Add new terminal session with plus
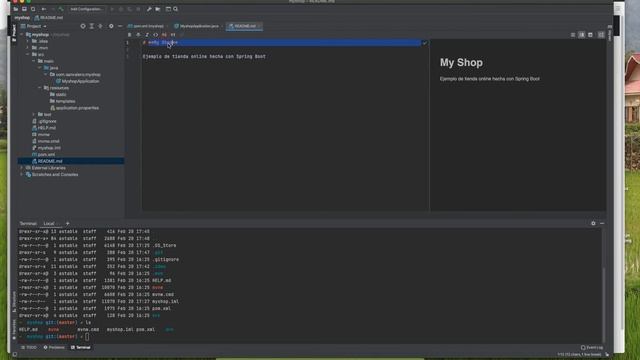This screenshot has height=360, width=640. point(67,224)
